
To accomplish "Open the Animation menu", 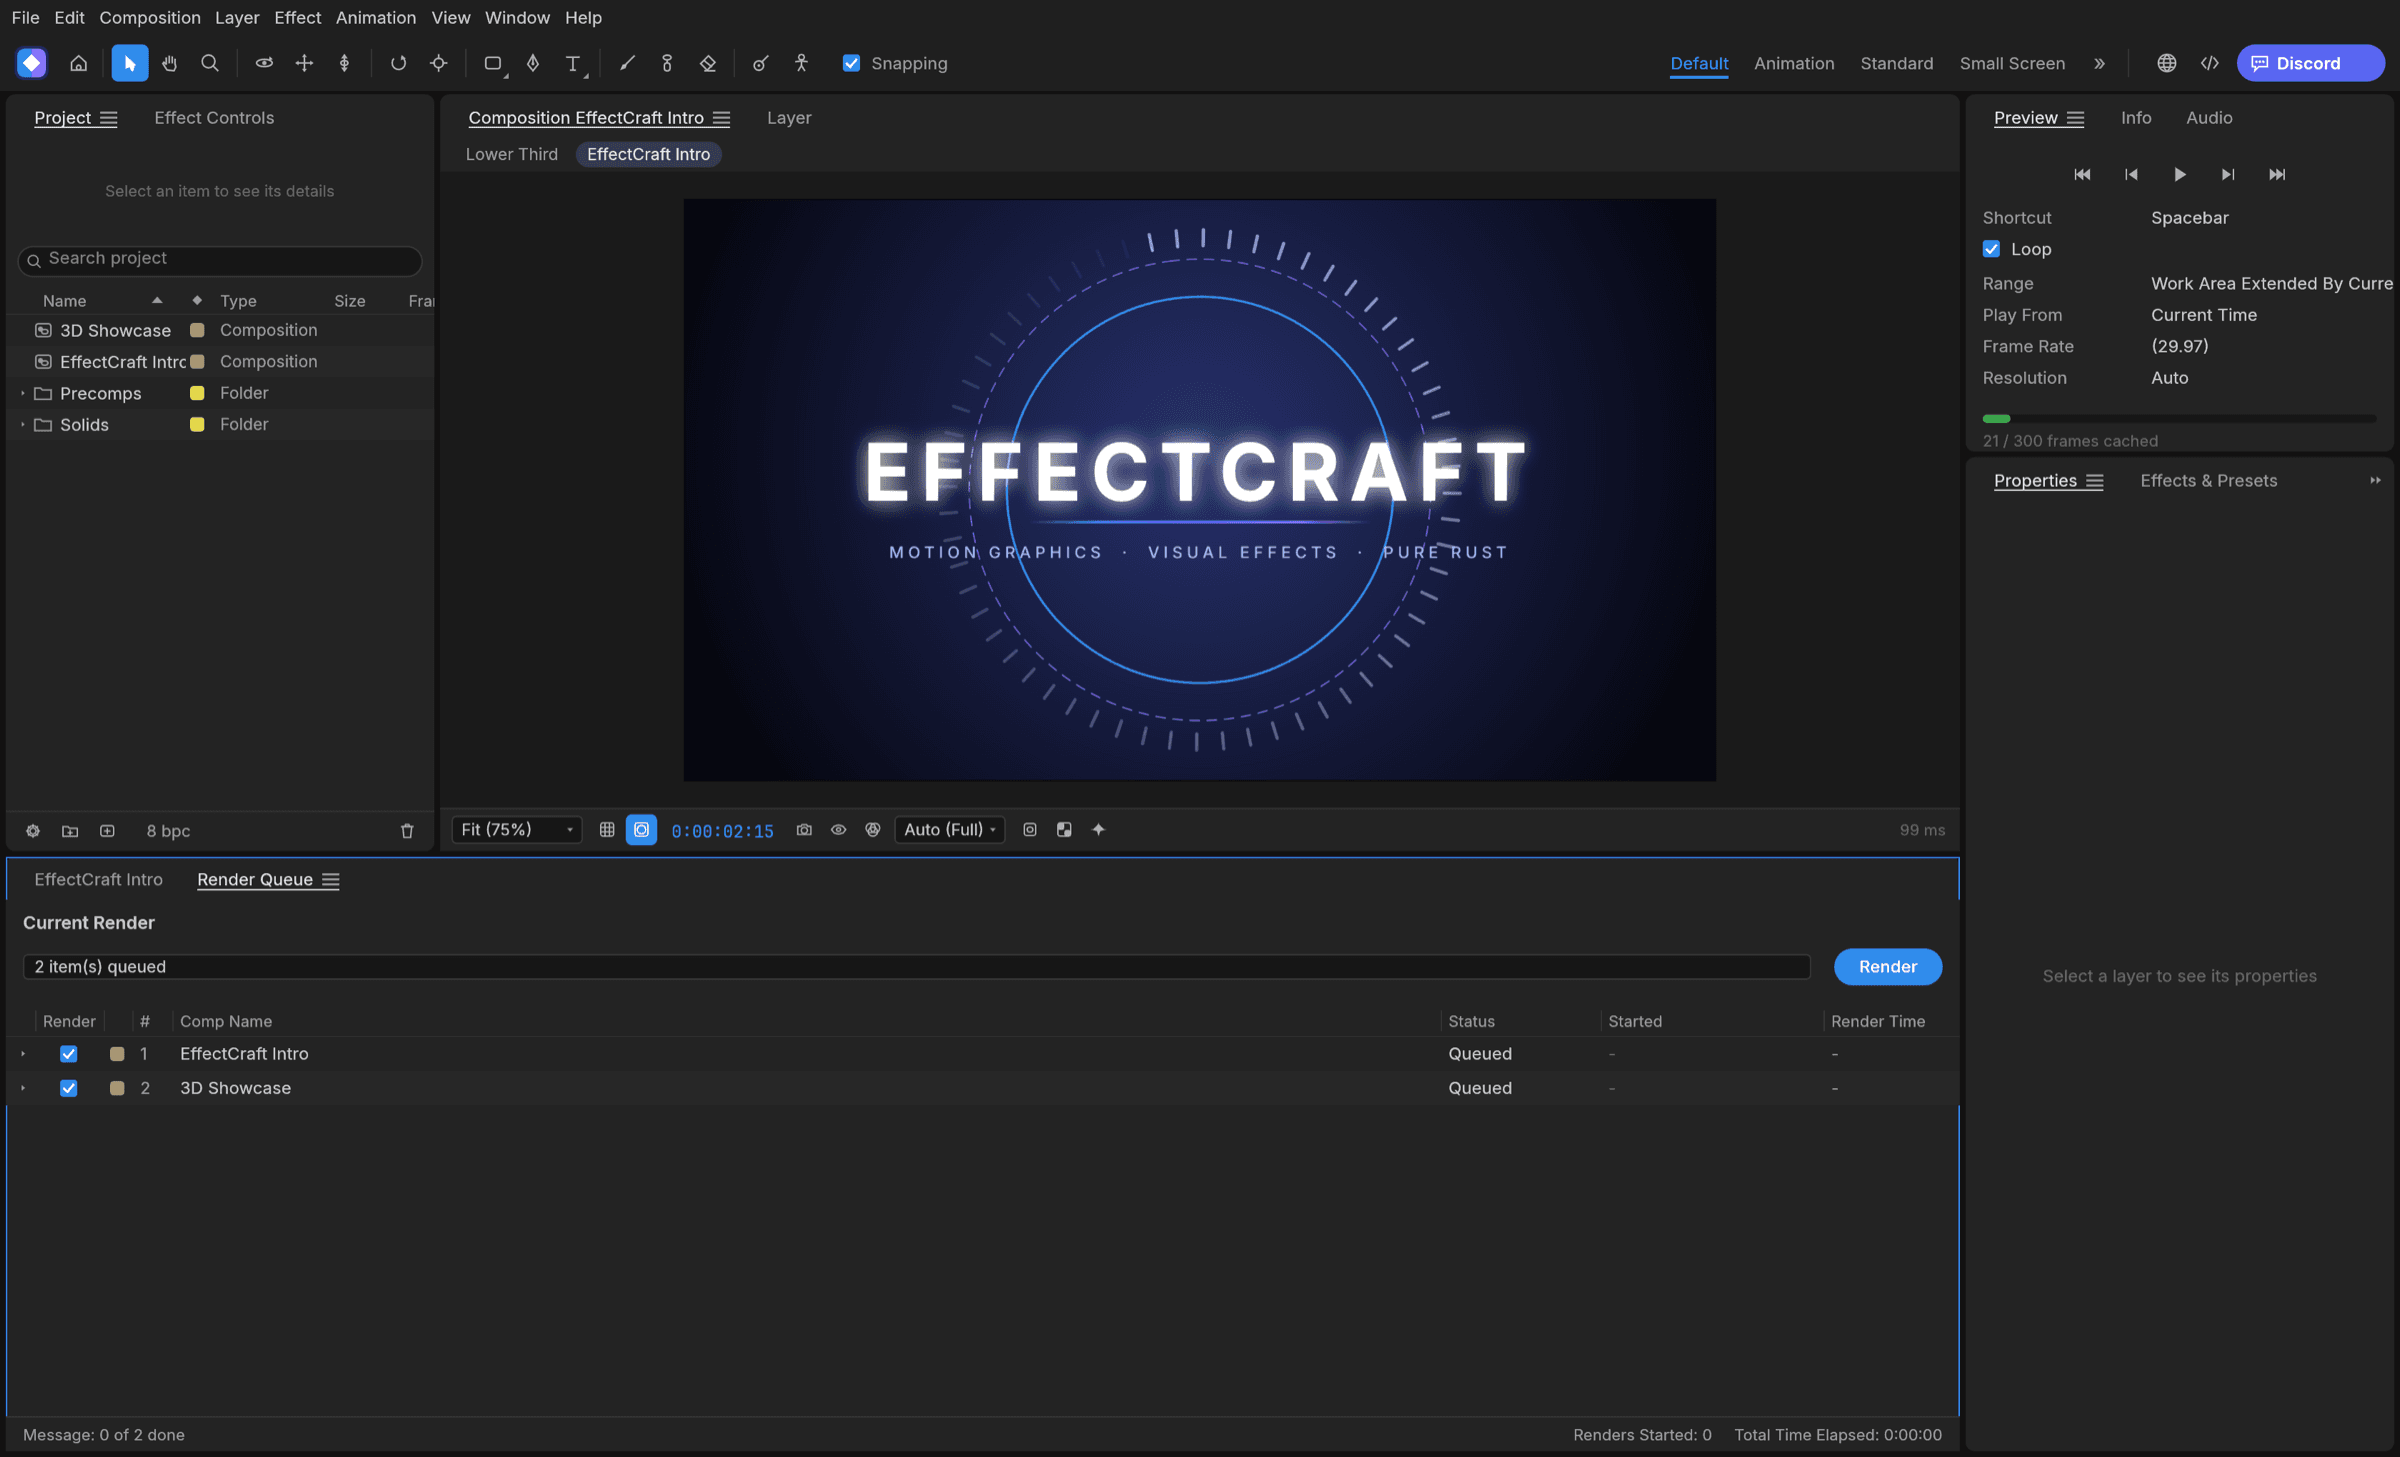I will point(375,17).
